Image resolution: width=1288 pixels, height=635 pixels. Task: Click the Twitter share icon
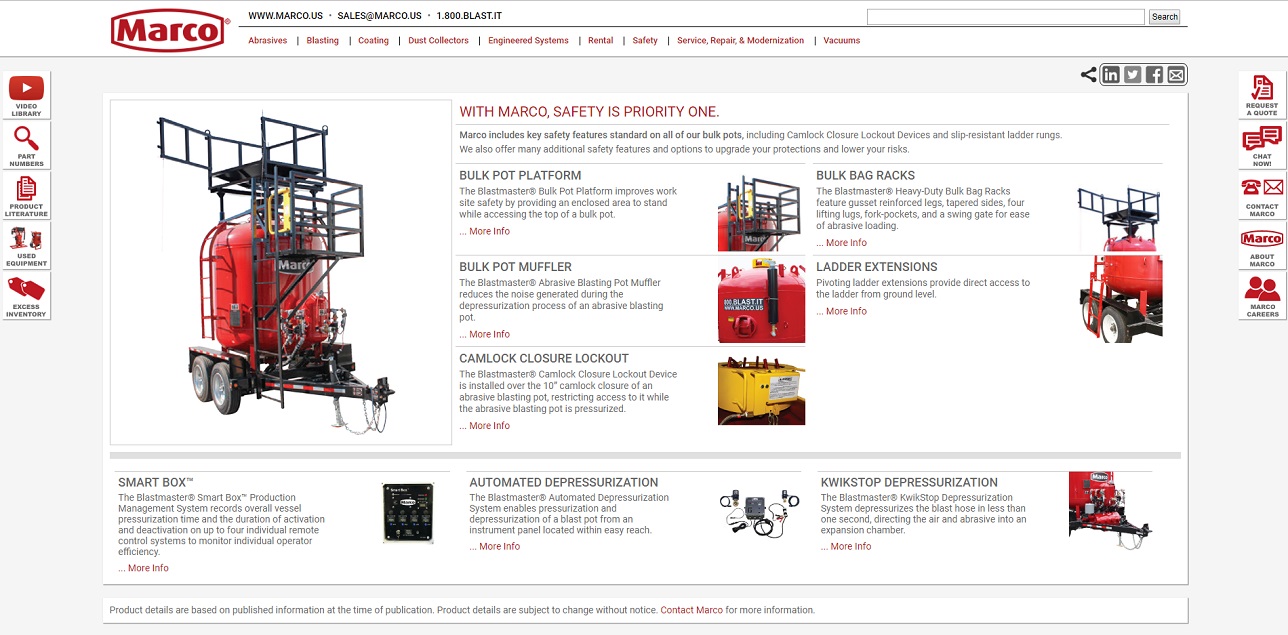coord(1132,74)
